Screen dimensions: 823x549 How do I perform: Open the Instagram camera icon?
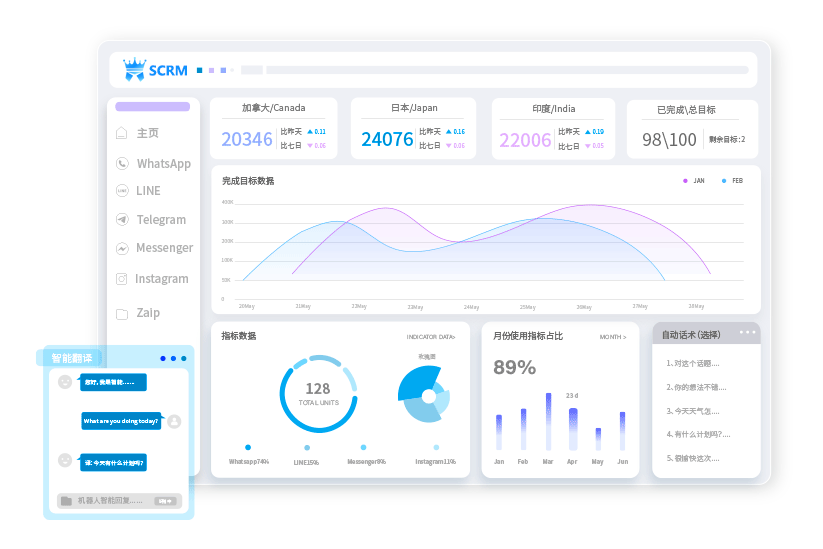coord(122,279)
